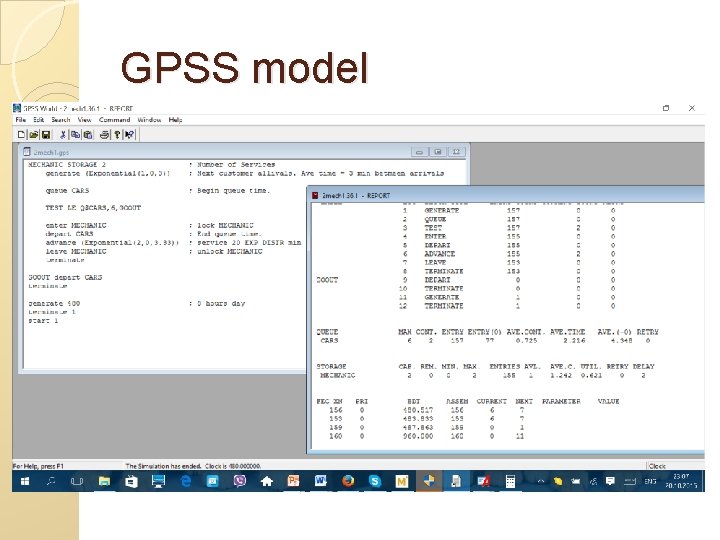
Task: Open PowerPoint from the taskbar
Action: click(x=293, y=481)
